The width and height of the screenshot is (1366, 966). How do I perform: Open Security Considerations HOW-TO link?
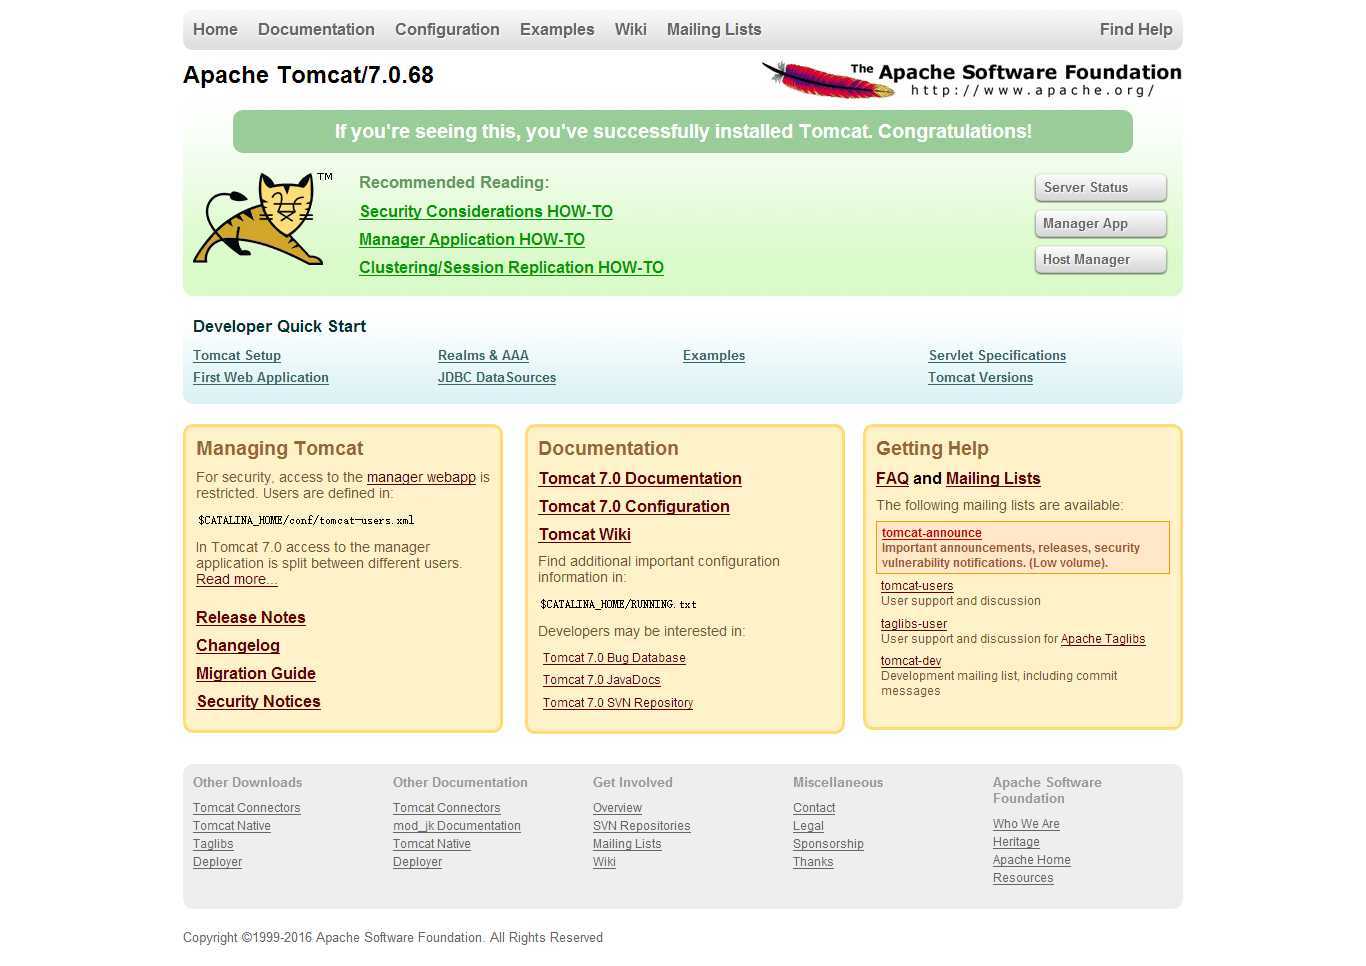[x=486, y=212]
